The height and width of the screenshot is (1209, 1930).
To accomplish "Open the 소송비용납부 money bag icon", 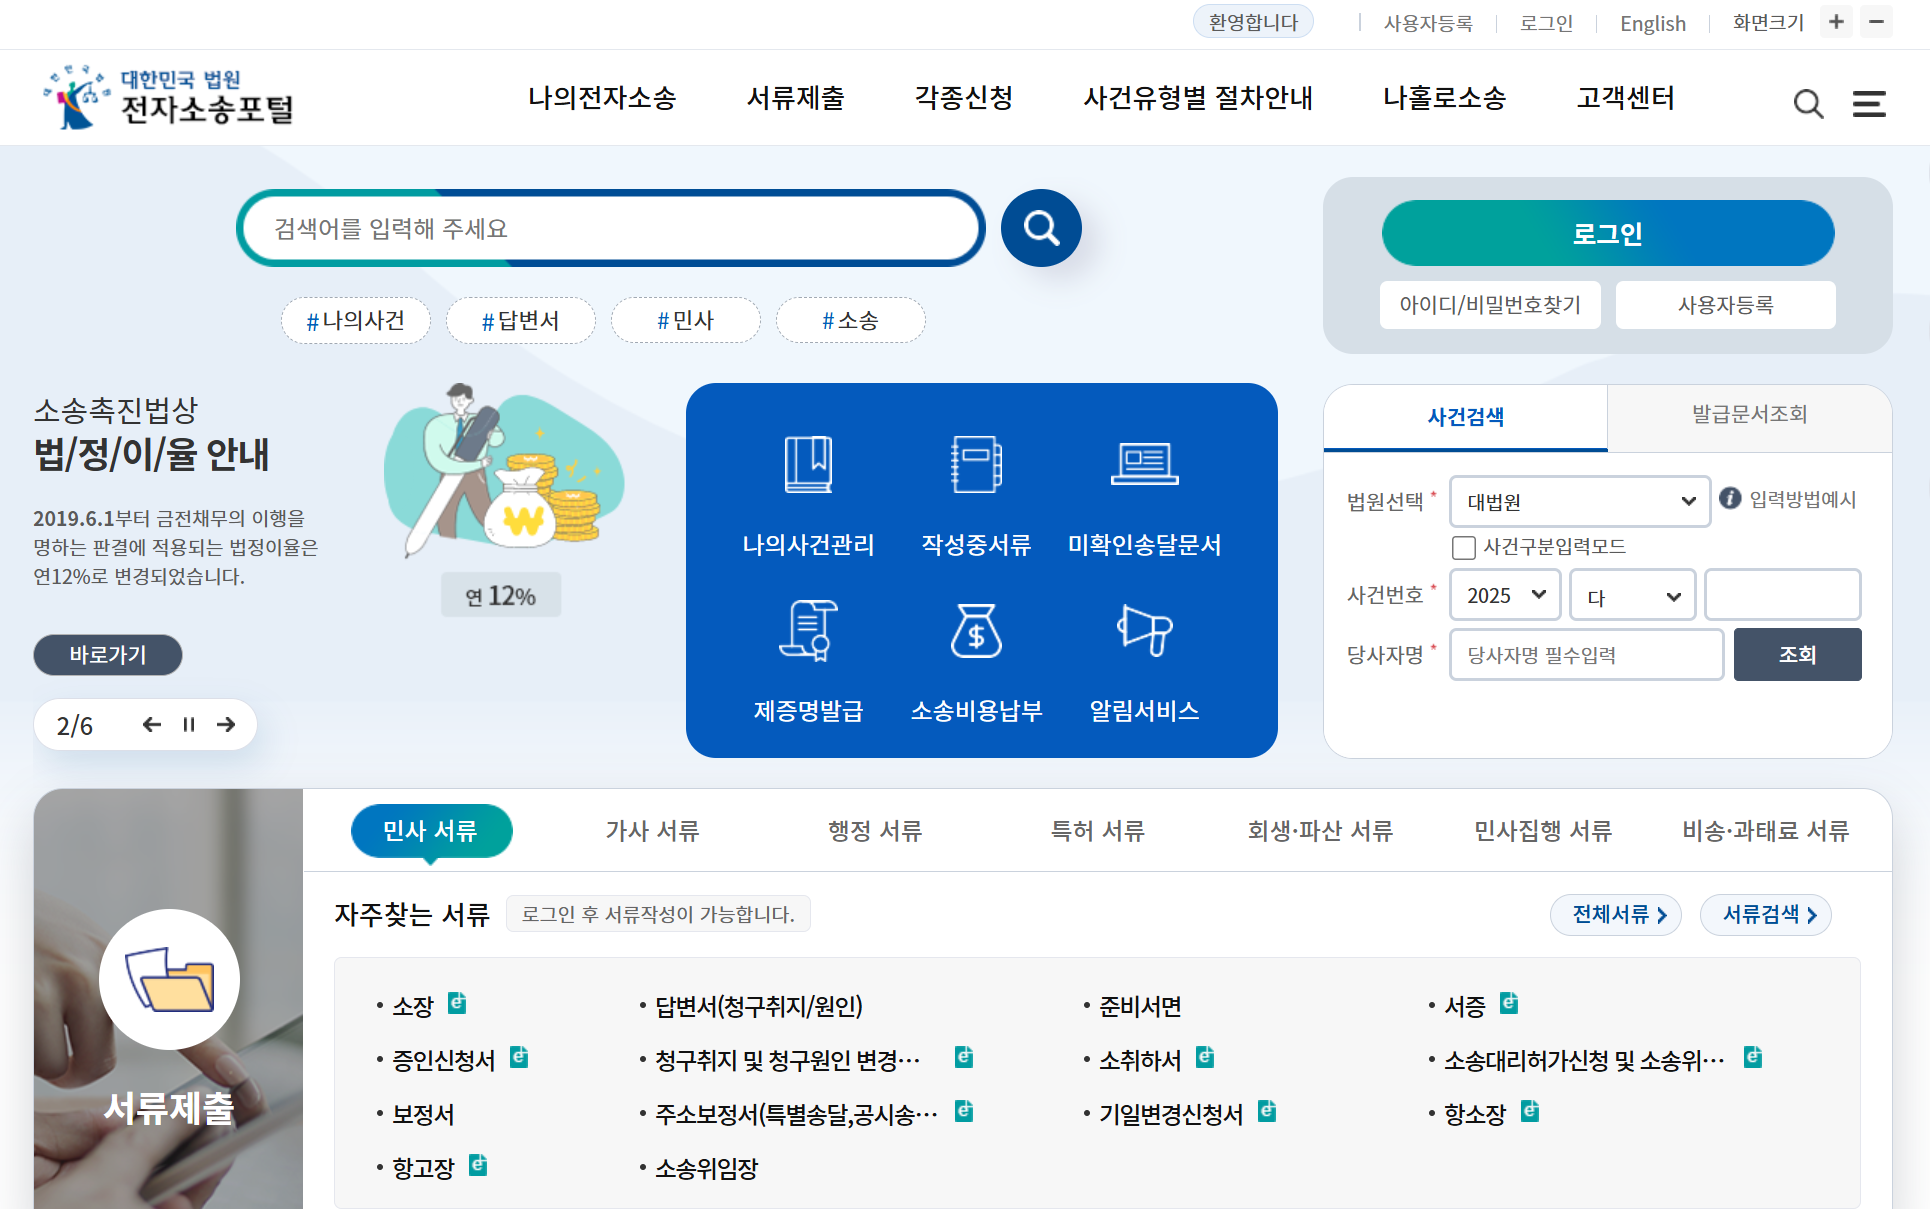I will [976, 631].
